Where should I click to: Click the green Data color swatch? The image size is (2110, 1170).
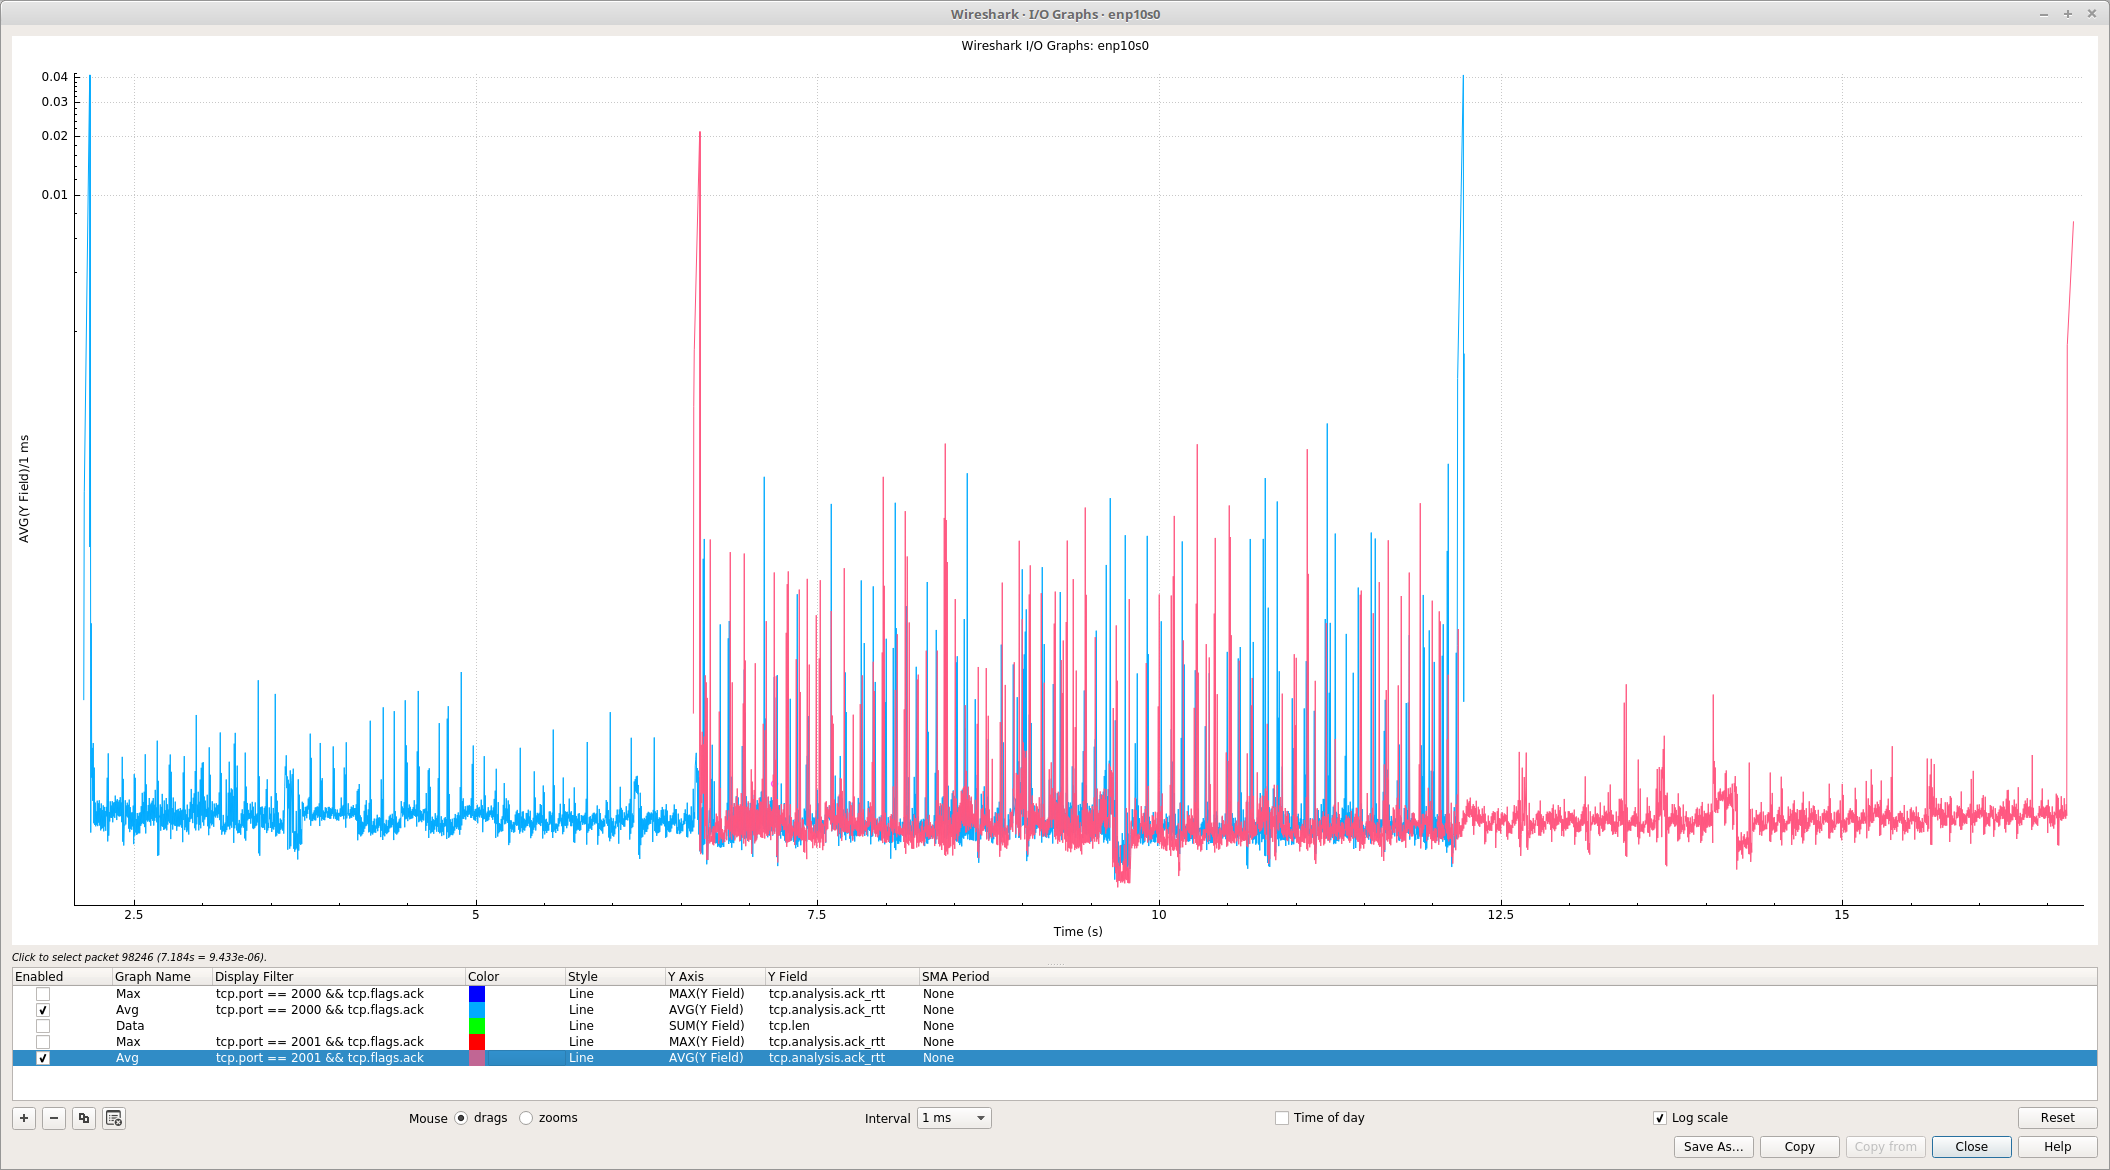coord(477,1026)
